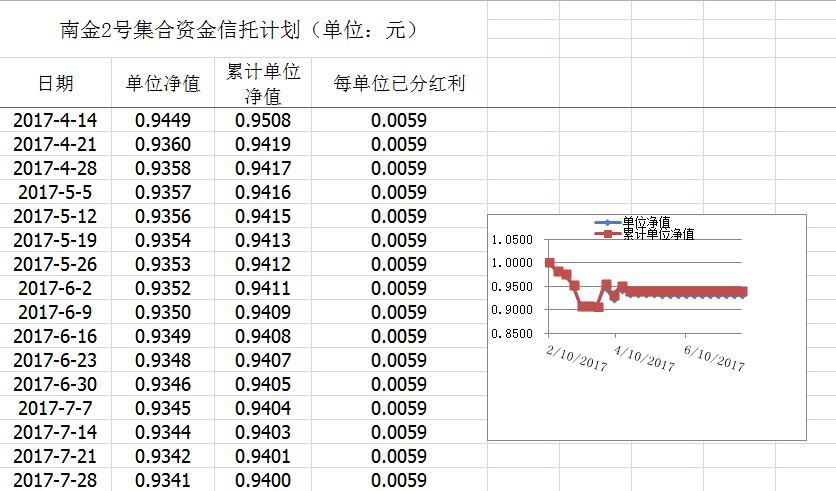The width and height of the screenshot is (836, 491).
Task: Select the cell containing 0.9409
Action: pyautogui.click(x=263, y=312)
